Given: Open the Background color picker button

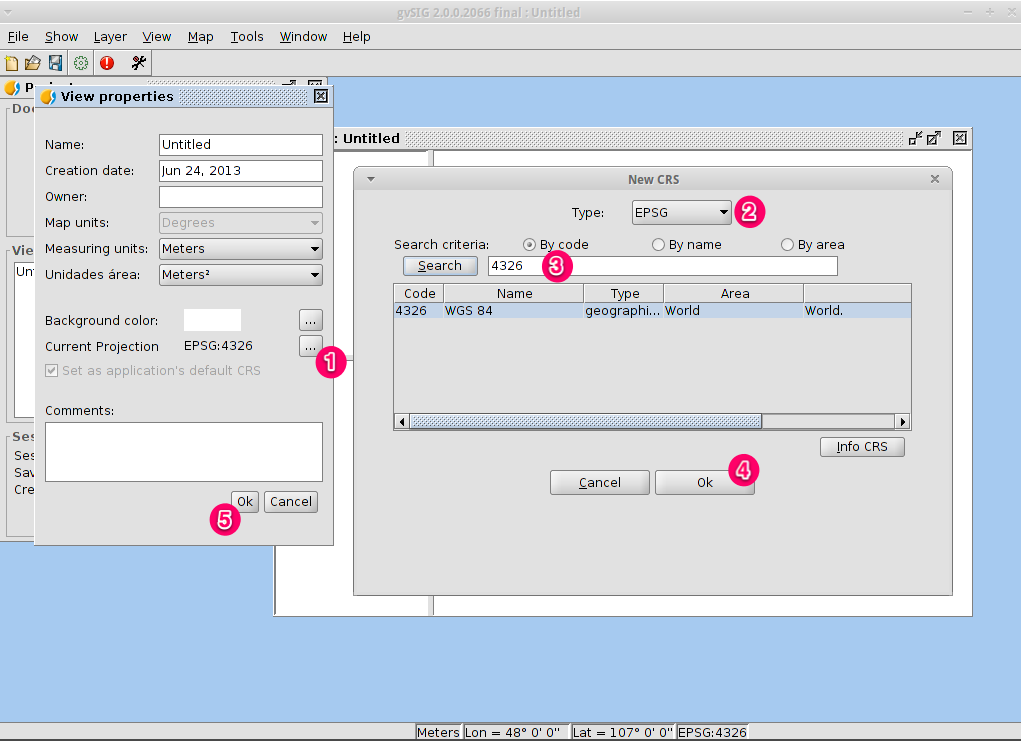Looking at the screenshot, I should [311, 320].
